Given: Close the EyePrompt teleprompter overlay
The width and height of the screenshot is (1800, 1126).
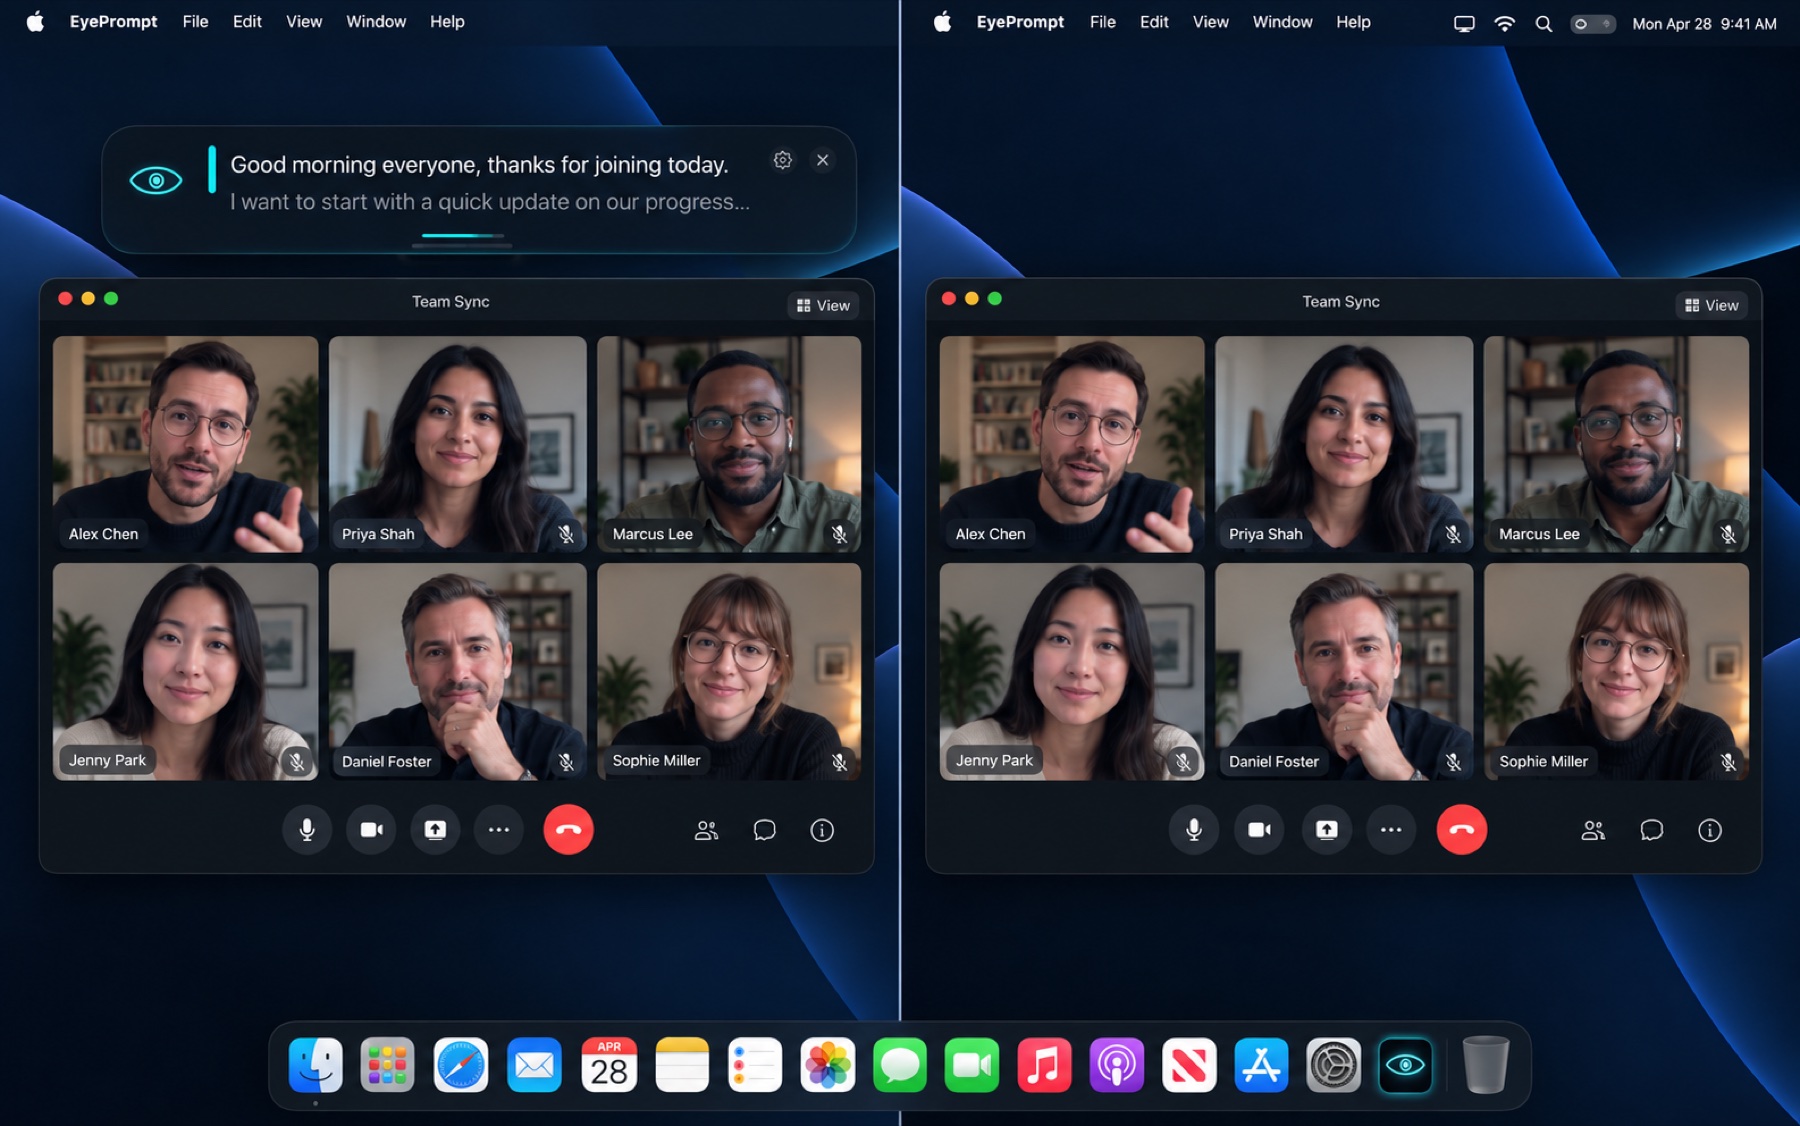Looking at the screenshot, I should point(822,160).
